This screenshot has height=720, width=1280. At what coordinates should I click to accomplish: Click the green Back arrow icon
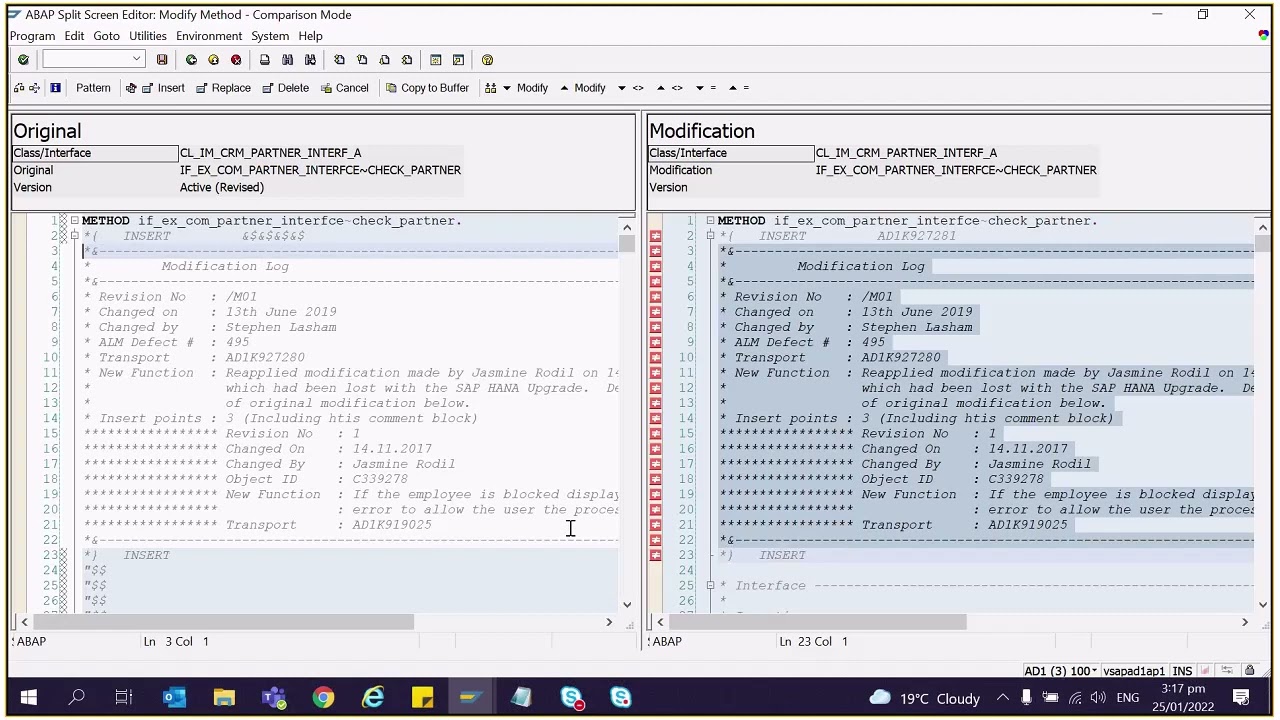(x=191, y=60)
